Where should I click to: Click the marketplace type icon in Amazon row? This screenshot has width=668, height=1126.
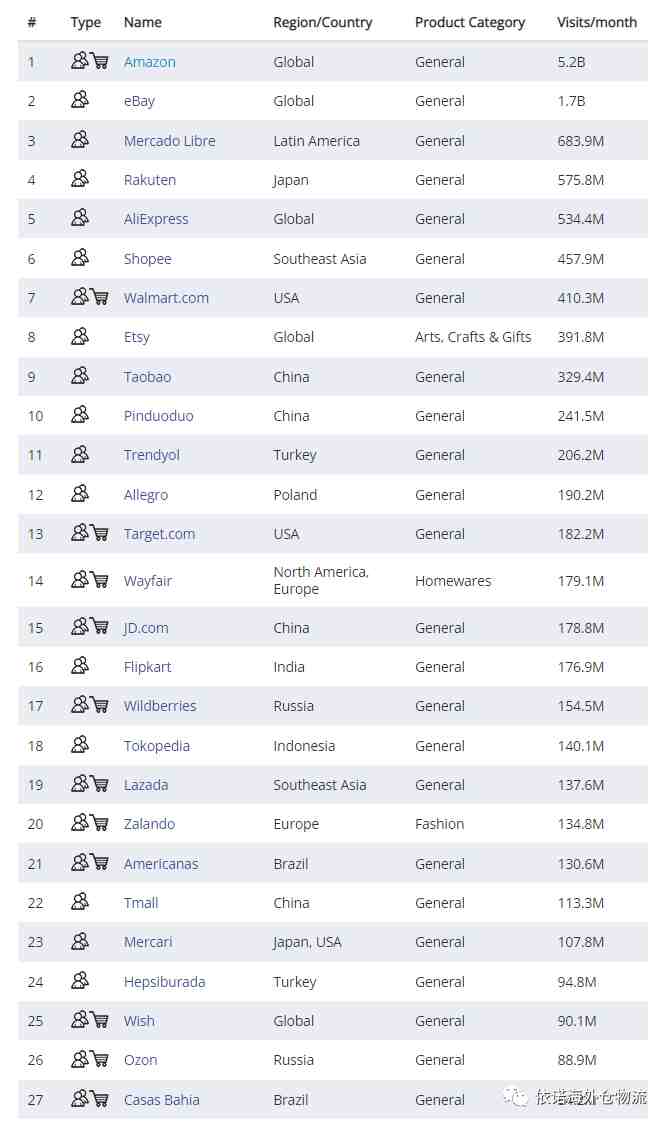(80, 61)
